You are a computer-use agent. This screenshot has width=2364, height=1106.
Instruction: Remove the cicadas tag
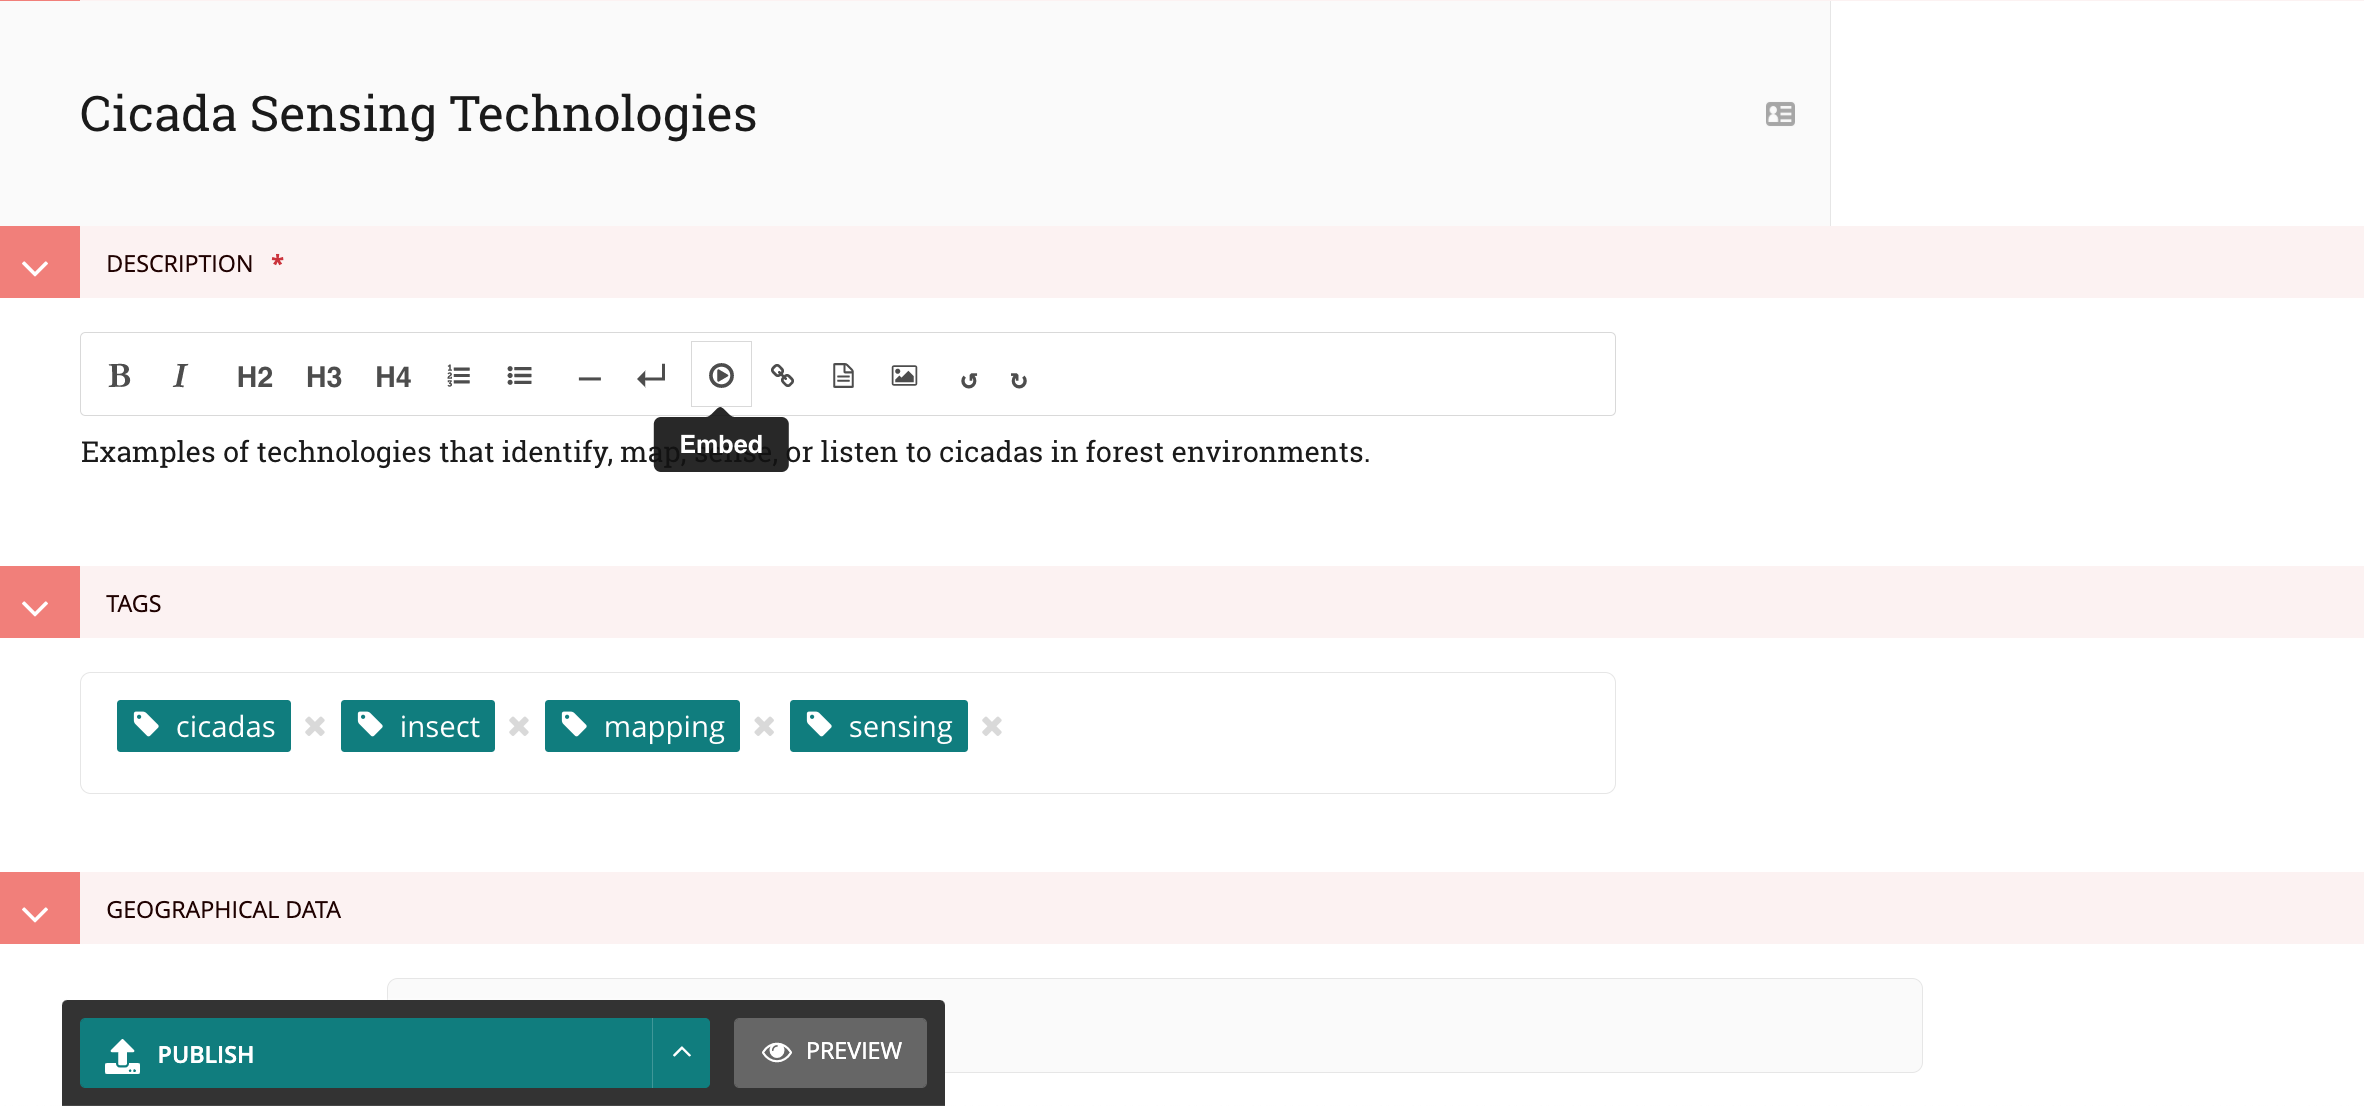[315, 726]
